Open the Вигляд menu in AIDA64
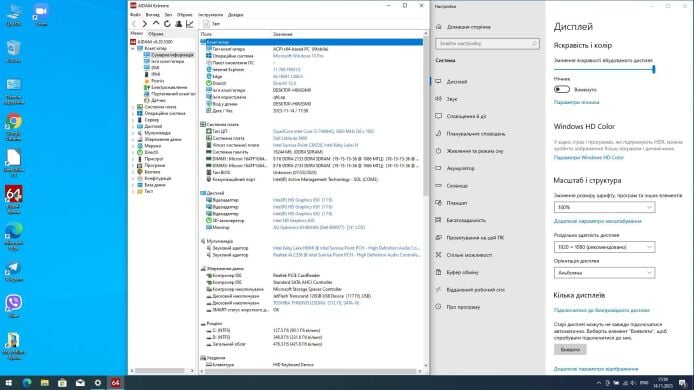694x390 pixels. pyautogui.click(x=152, y=15)
